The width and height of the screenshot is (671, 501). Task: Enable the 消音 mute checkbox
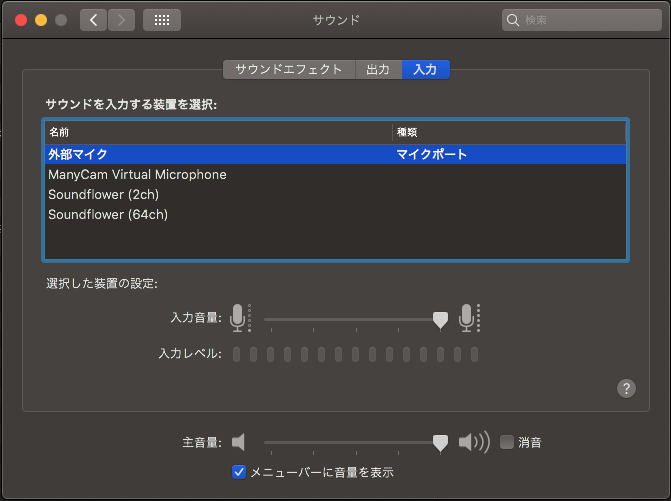(x=507, y=442)
